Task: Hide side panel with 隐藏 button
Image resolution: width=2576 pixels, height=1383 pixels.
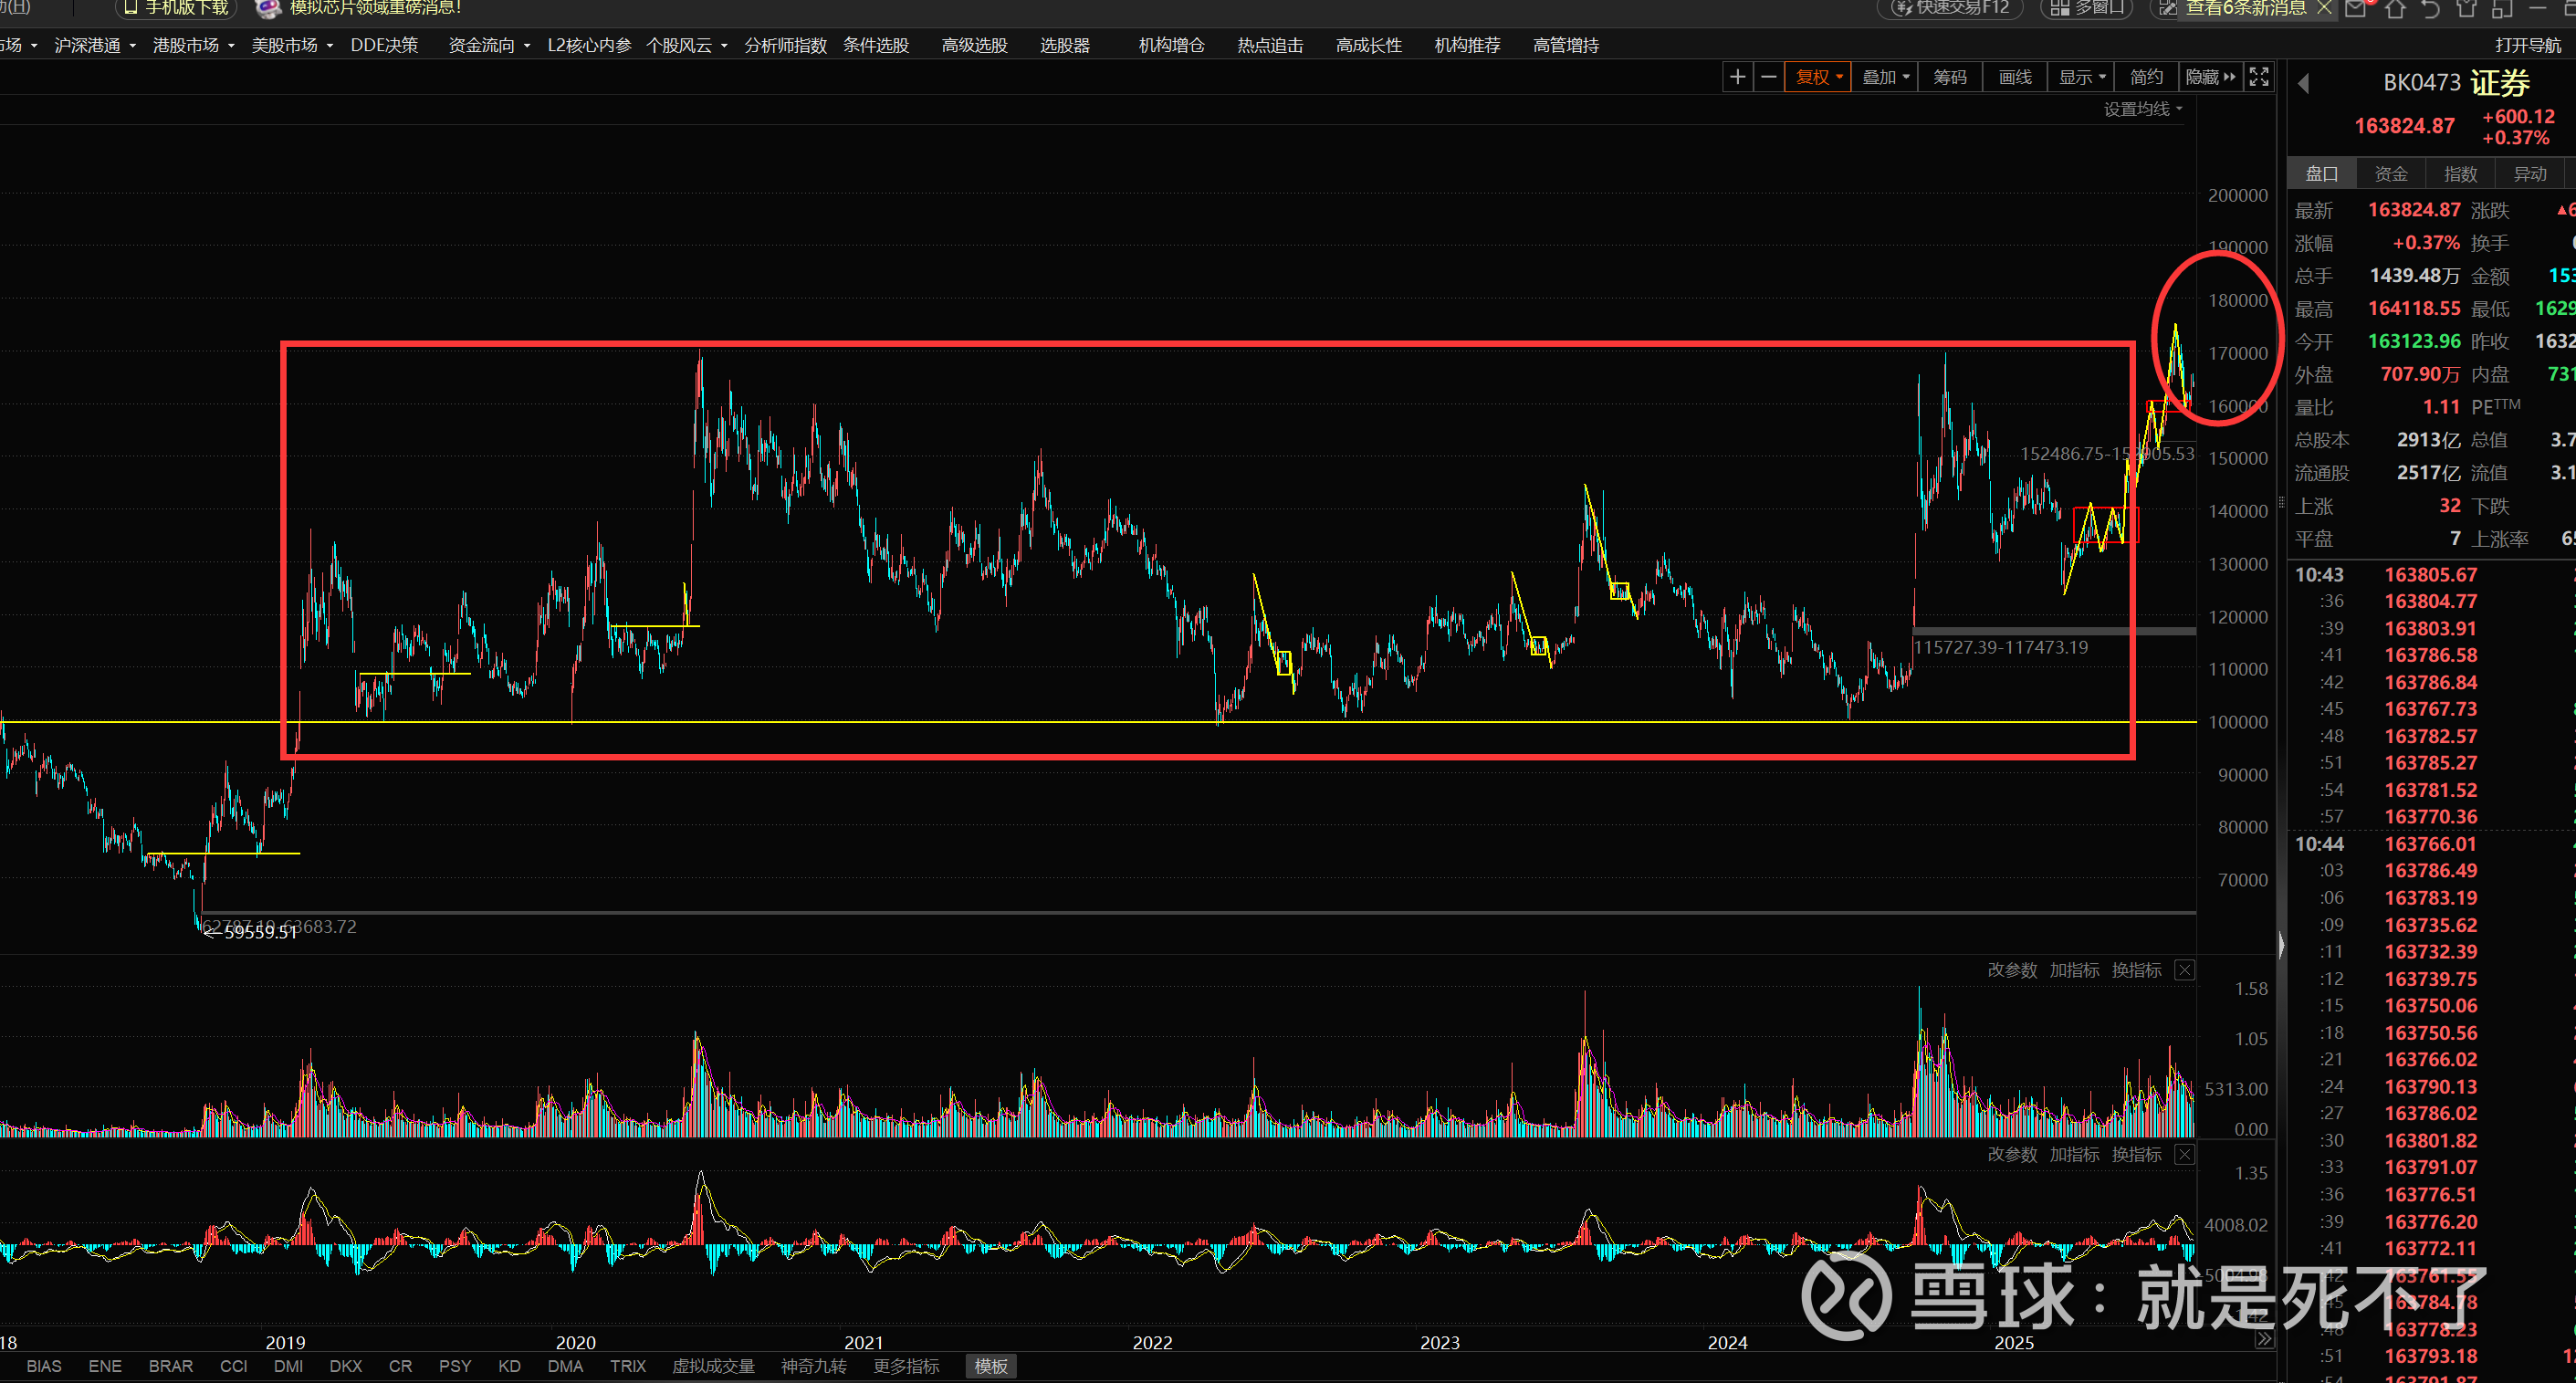Action: click(x=2209, y=77)
